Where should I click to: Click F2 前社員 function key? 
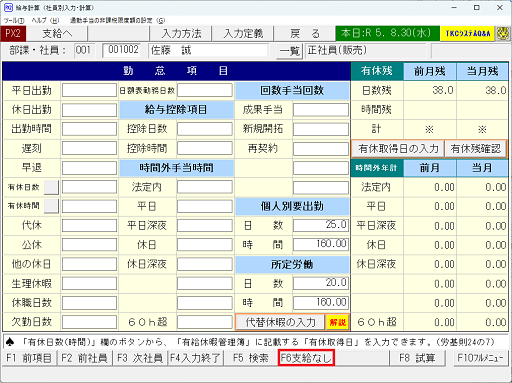84,358
